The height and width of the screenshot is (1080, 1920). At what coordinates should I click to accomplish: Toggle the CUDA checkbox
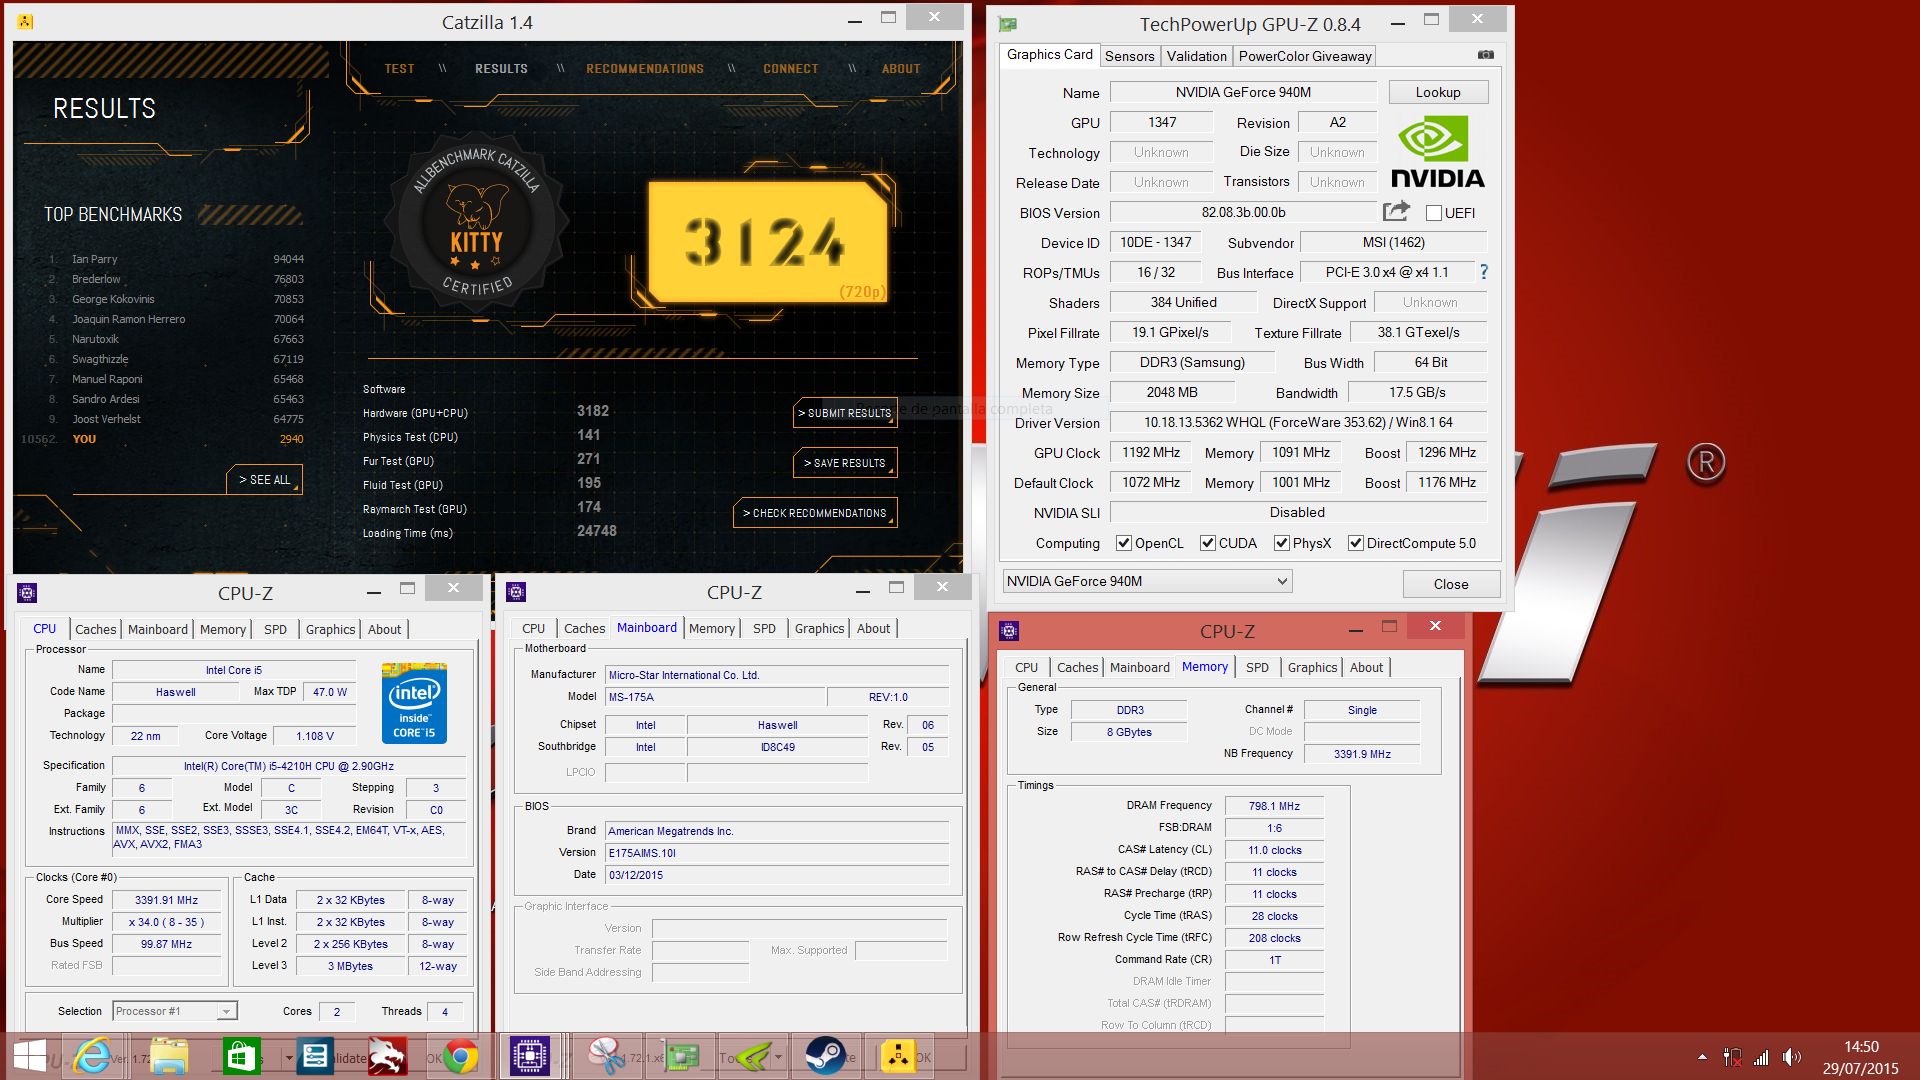coord(1208,543)
